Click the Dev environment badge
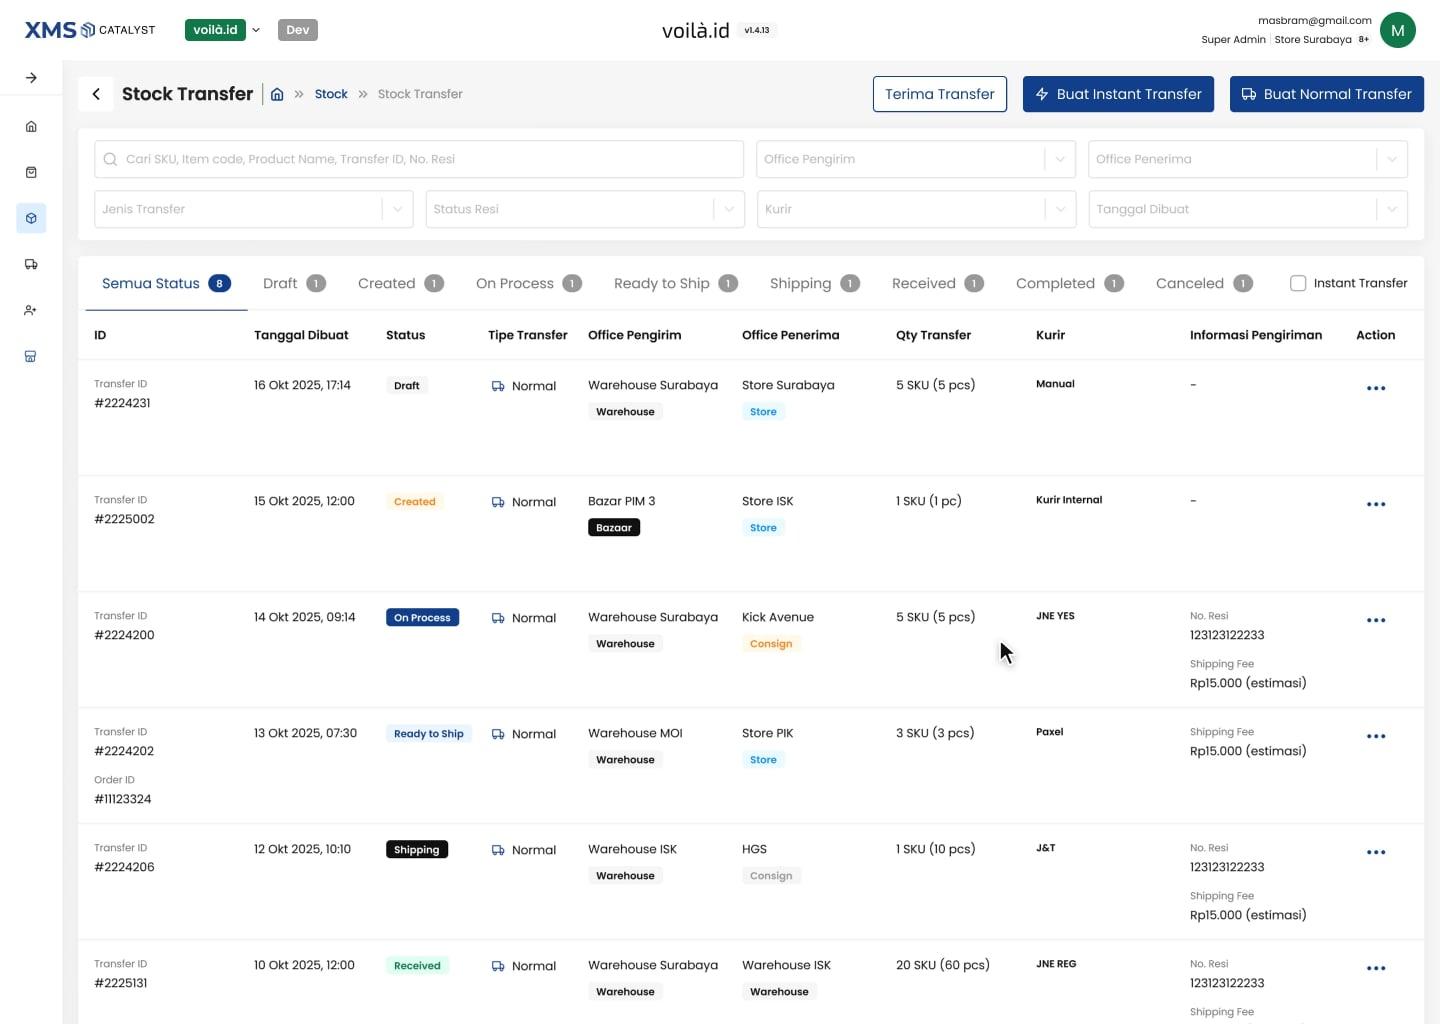 coord(298,30)
